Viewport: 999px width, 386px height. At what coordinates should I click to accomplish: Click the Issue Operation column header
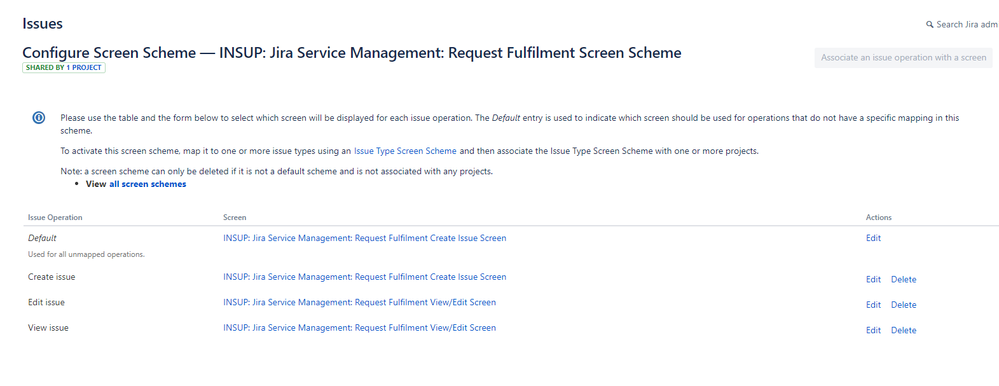55,218
